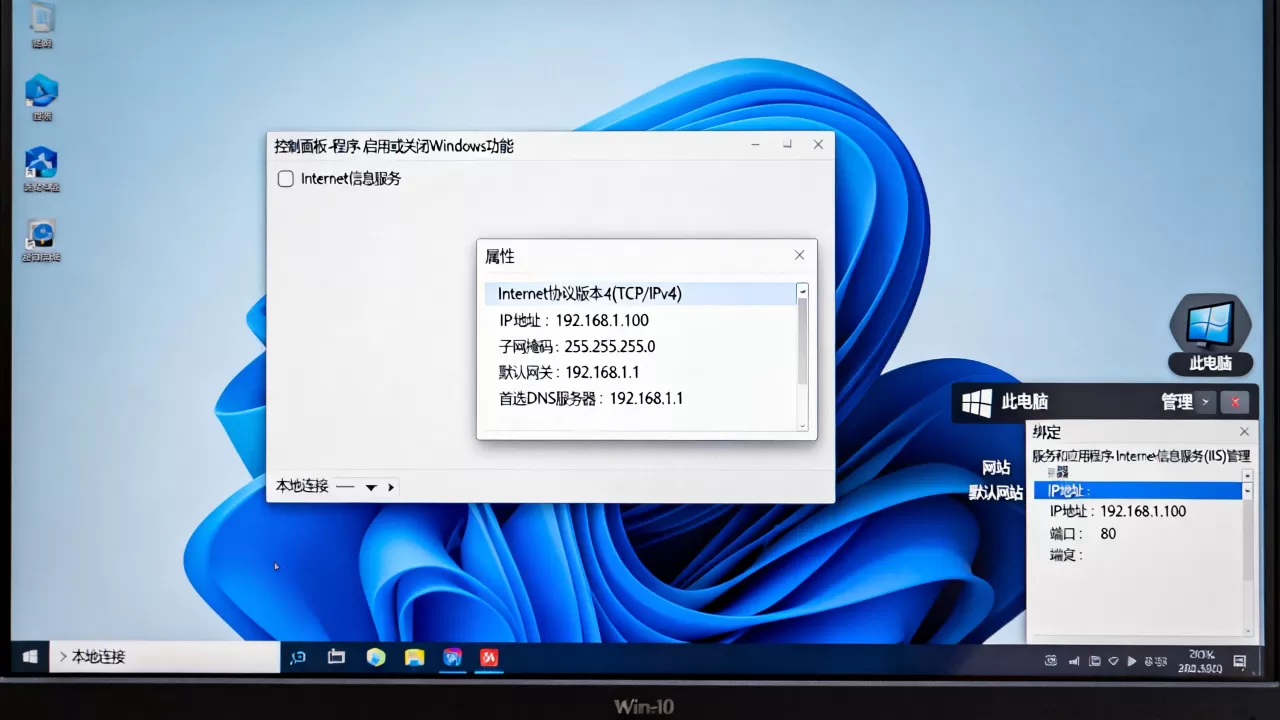Screen dimensions: 1280x720
Task: Launch the yellow-blue shield app on taskbar
Action: pyautogui.click(x=375, y=657)
